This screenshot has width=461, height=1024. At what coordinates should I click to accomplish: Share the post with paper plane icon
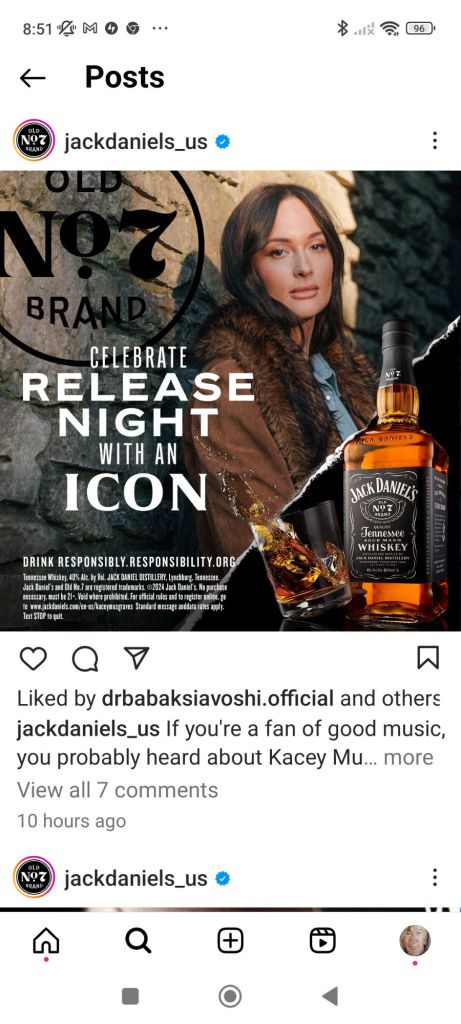(x=137, y=658)
